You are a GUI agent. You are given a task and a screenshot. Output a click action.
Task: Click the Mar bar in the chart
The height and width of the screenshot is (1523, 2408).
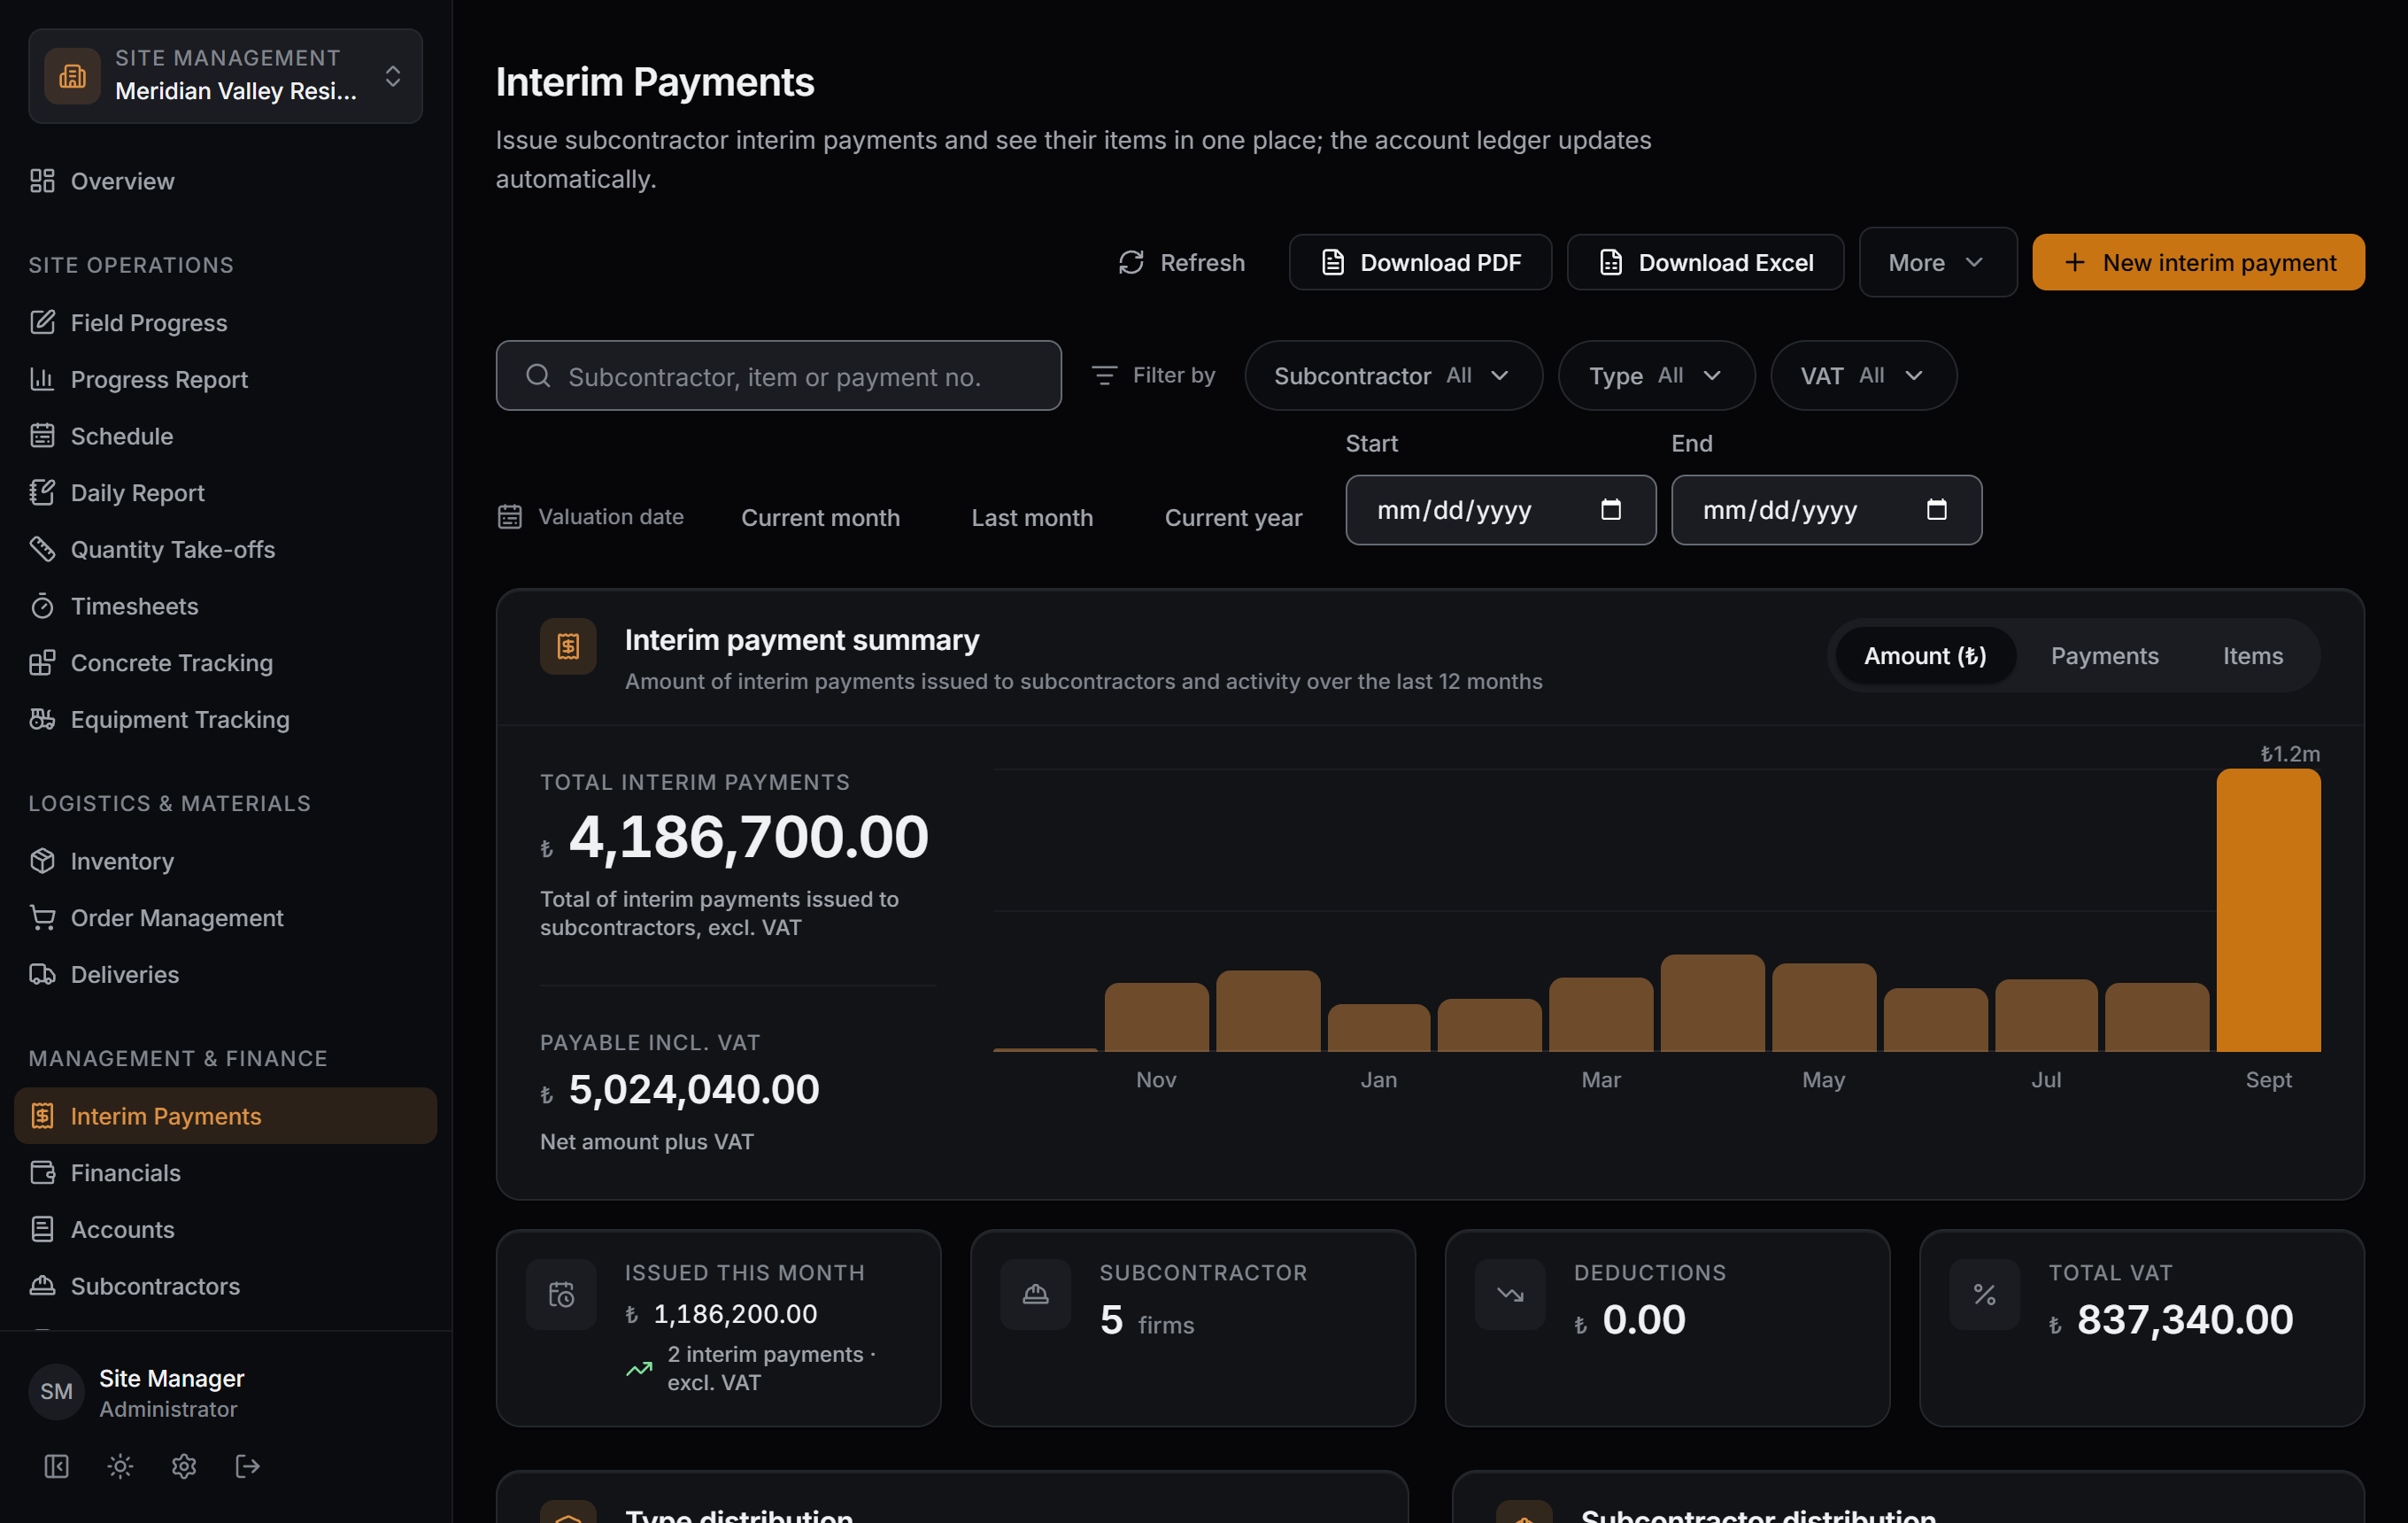[1600, 1014]
